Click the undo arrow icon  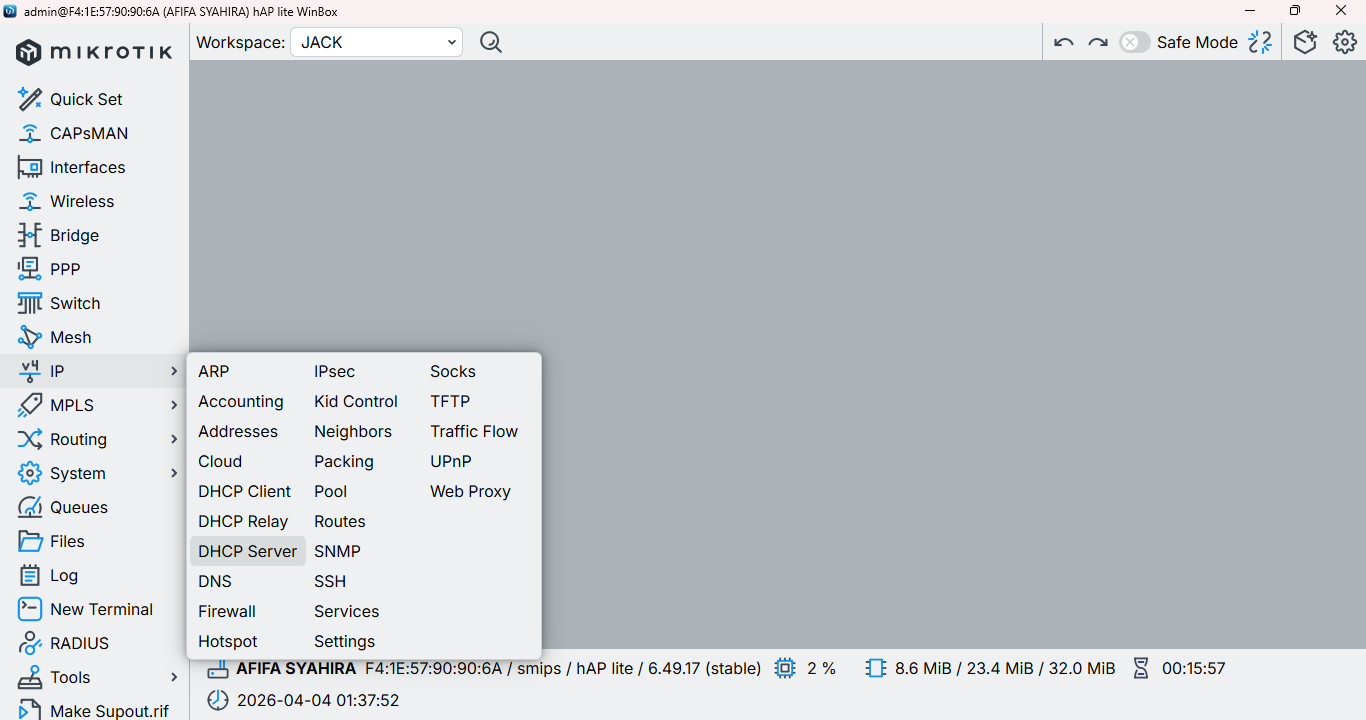point(1064,42)
